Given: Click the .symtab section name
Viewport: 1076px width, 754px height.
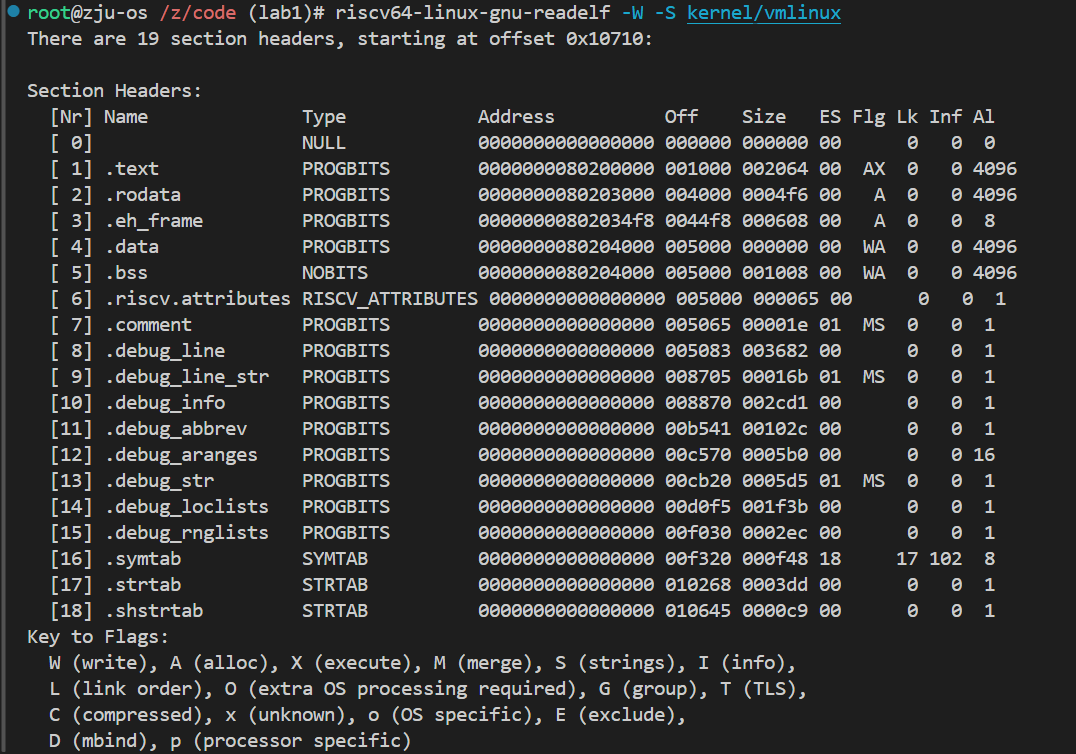Looking at the screenshot, I should click(x=143, y=559).
